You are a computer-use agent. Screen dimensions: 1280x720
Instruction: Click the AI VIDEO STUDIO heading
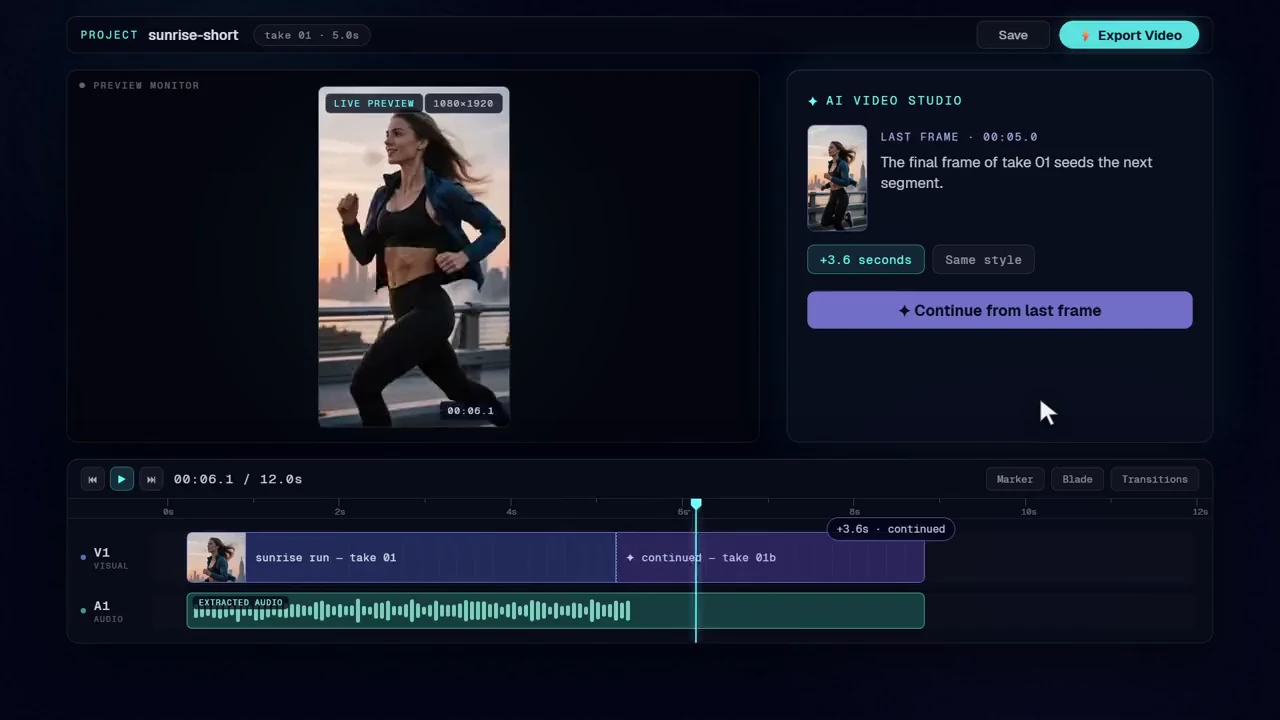[885, 101]
